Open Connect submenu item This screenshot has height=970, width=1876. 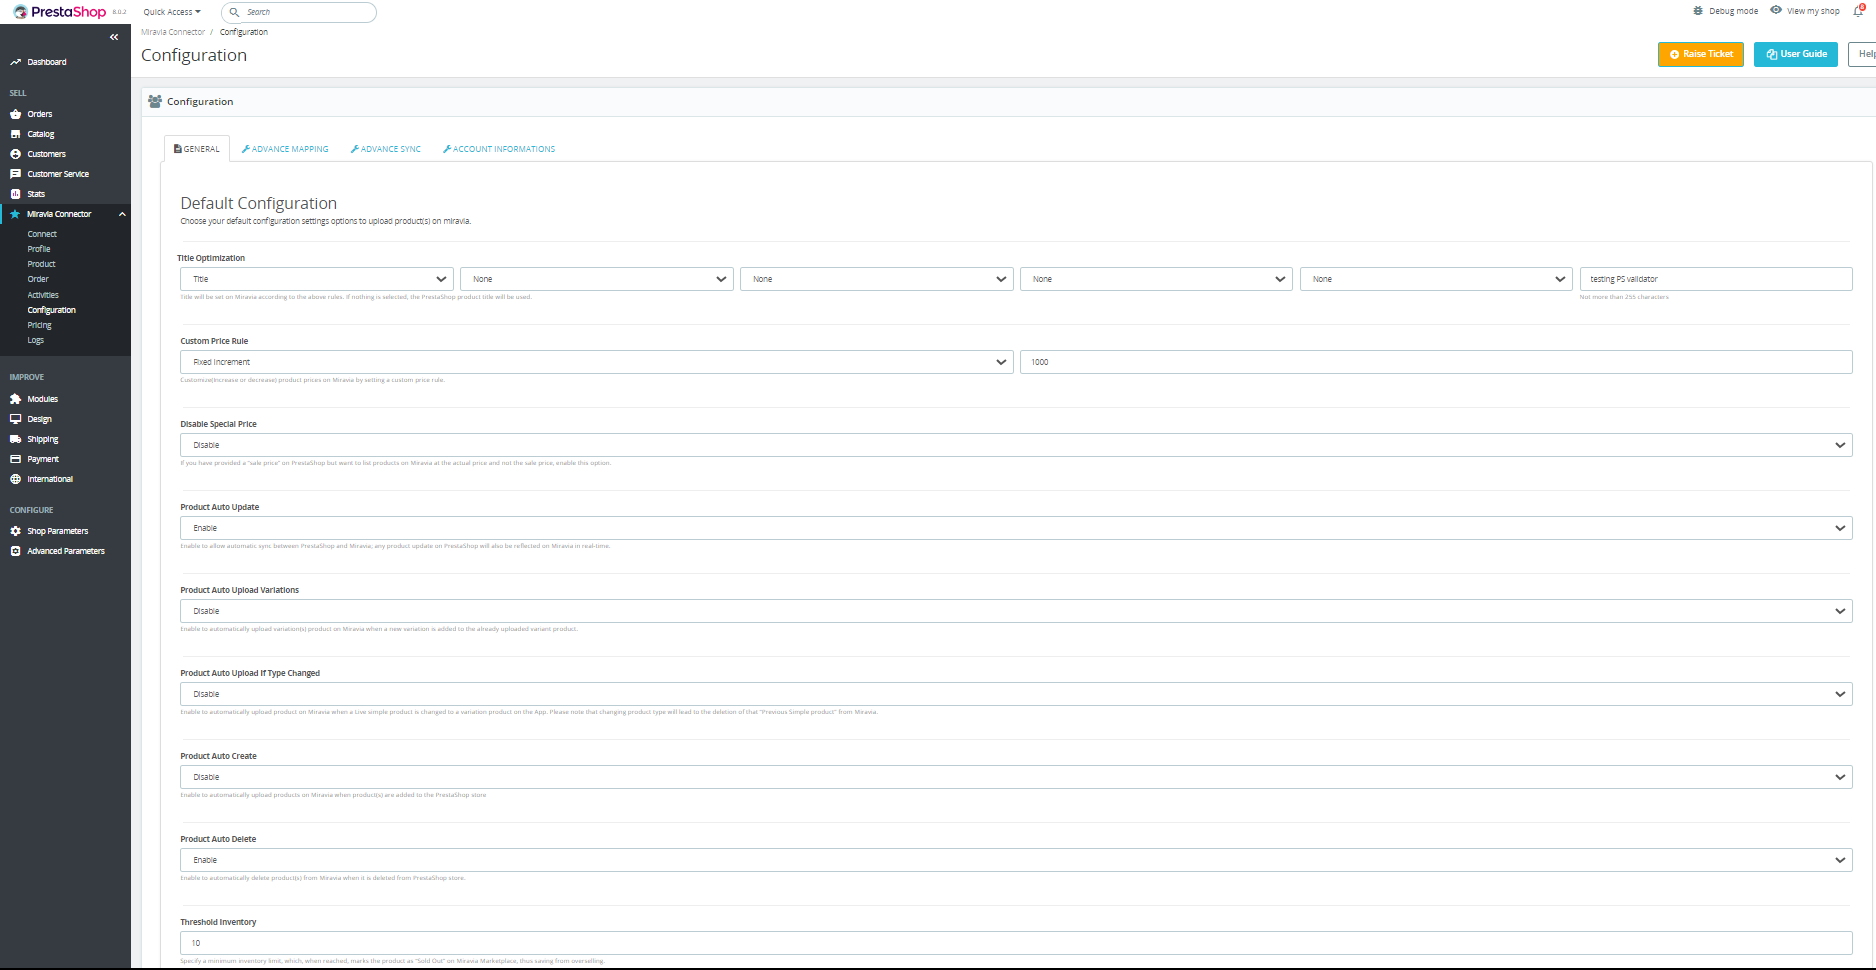[42, 234]
